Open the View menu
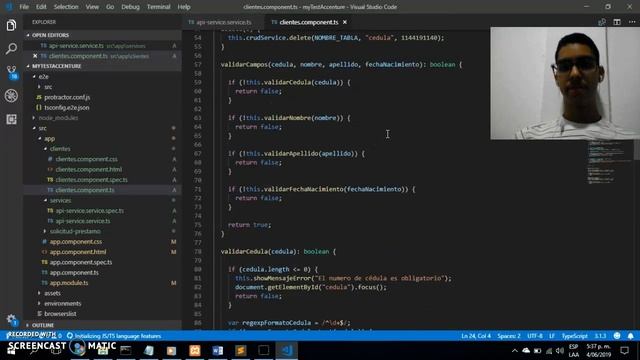The image size is (640, 360). [x=92, y=7]
